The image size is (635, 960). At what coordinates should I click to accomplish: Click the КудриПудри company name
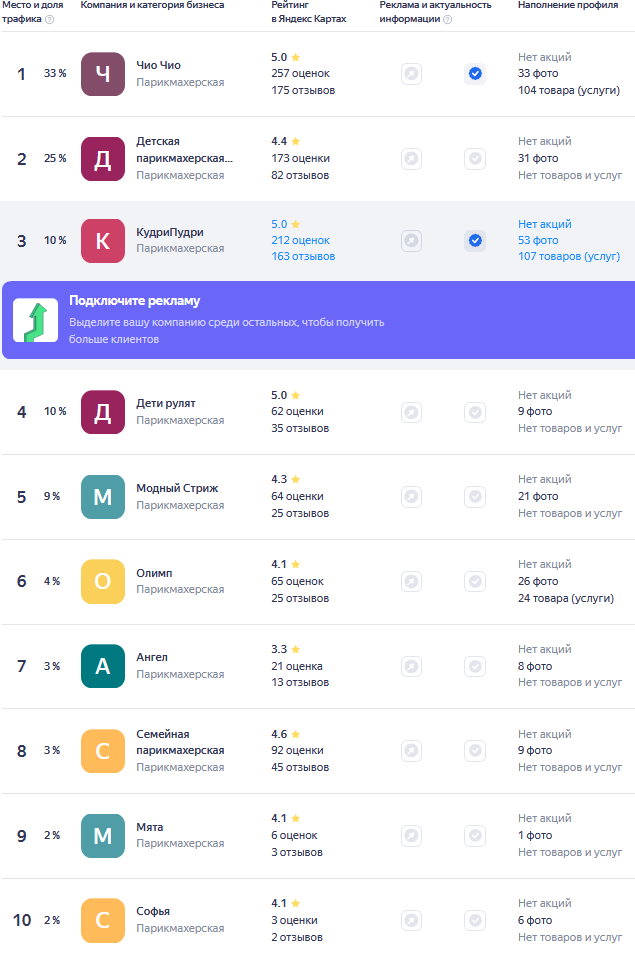[170, 232]
